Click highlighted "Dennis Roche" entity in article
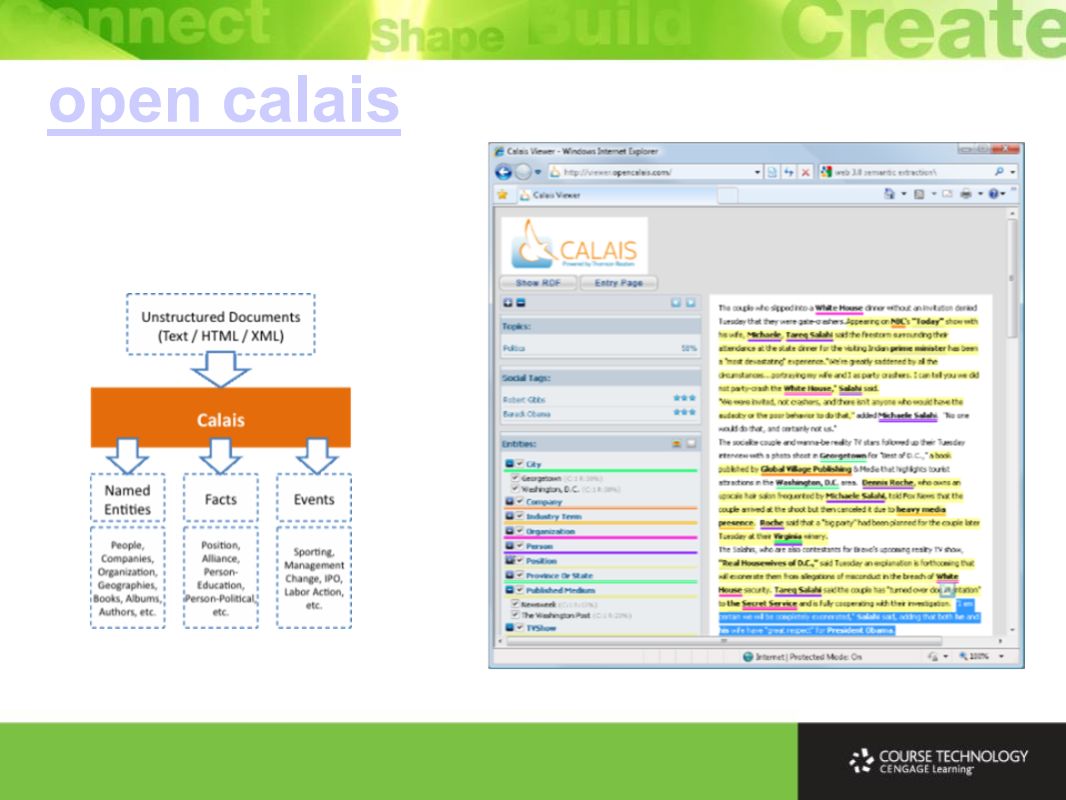The image size is (1066, 800). coord(887,483)
